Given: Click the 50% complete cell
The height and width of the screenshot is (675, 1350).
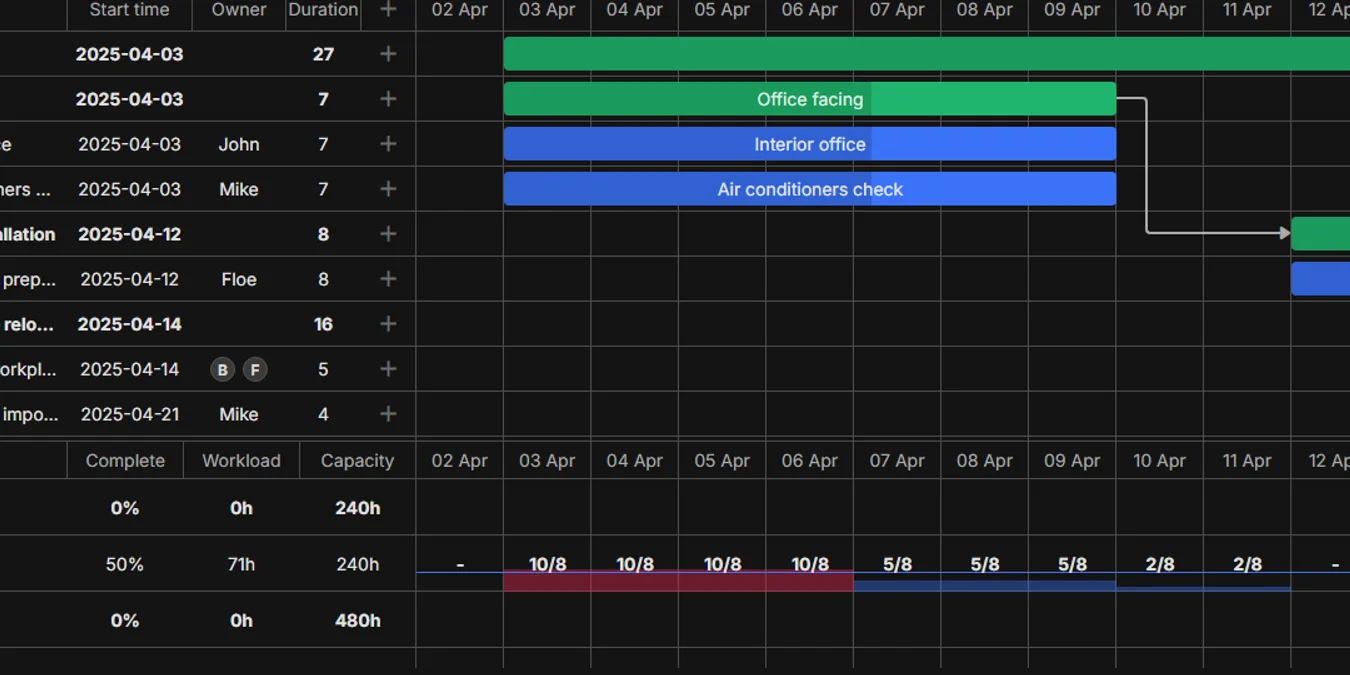Looking at the screenshot, I should [x=125, y=564].
